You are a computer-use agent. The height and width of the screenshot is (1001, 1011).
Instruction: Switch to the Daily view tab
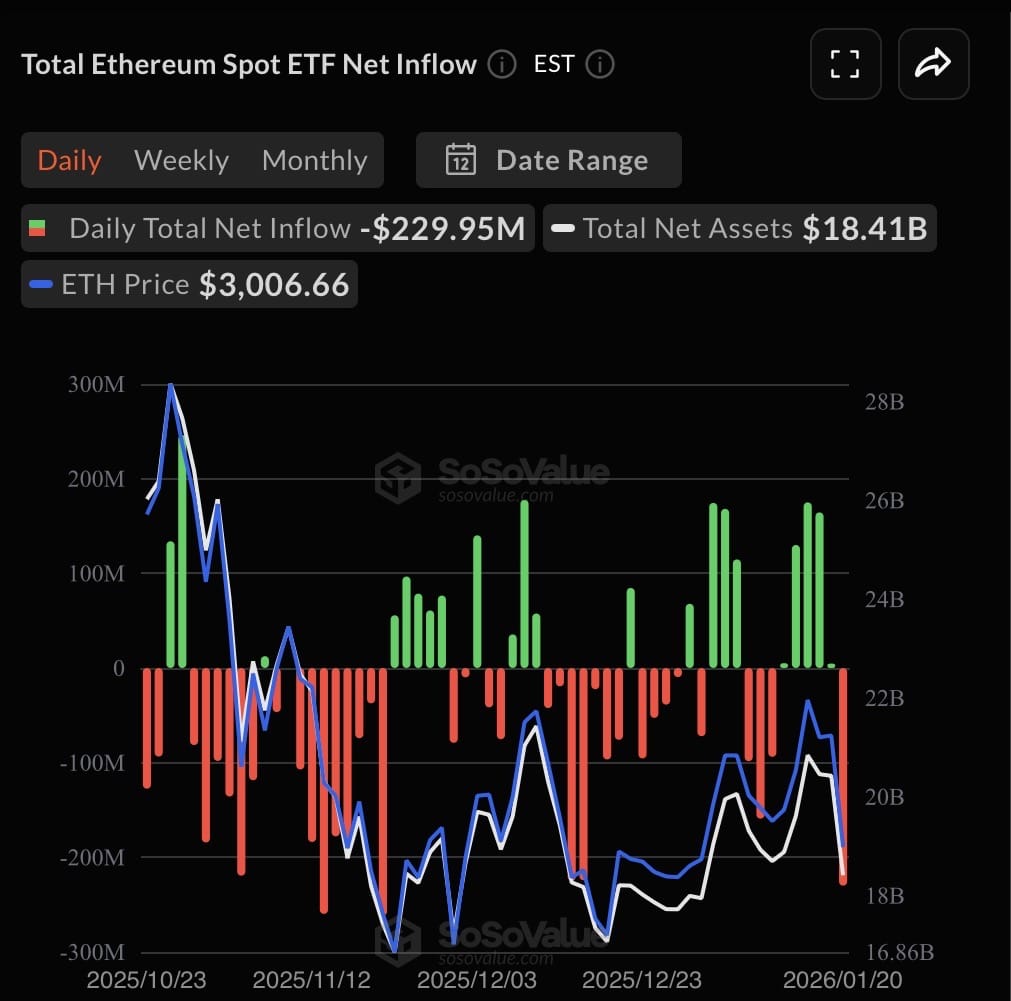coord(69,160)
